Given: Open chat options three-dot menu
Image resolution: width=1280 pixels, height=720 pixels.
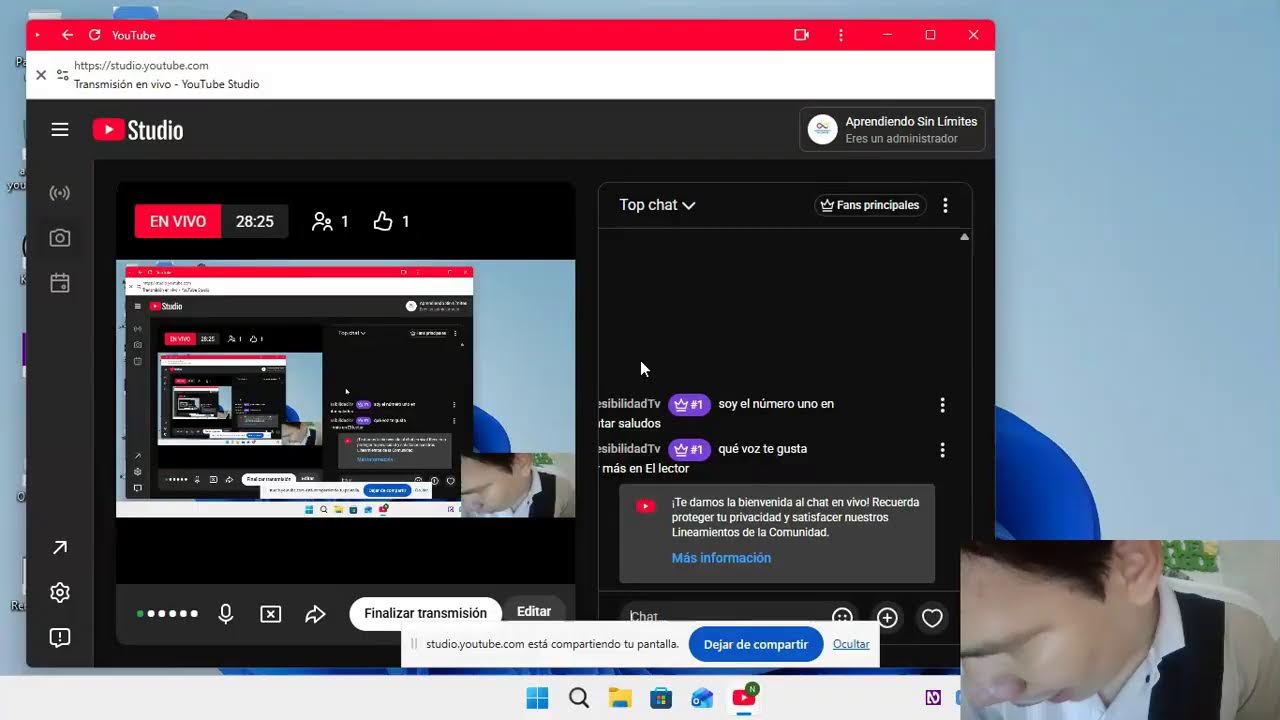Looking at the screenshot, I should pyautogui.click(x=945, y=205).
